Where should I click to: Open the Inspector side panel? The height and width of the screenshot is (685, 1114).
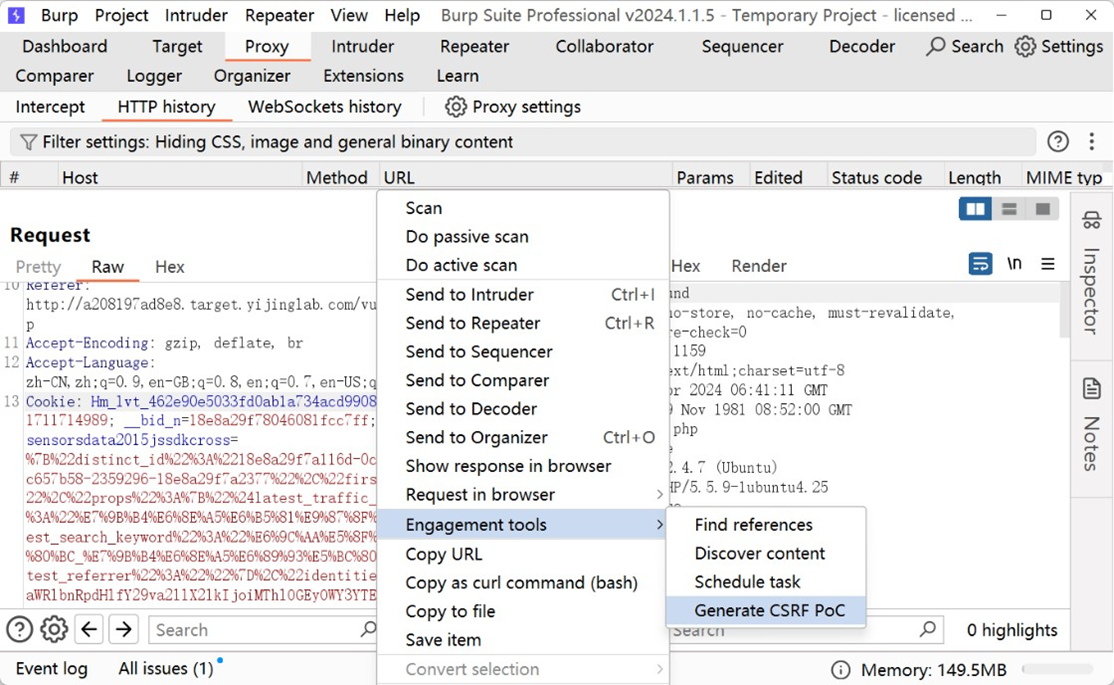pyautogui.click(x=1091, y=274)
